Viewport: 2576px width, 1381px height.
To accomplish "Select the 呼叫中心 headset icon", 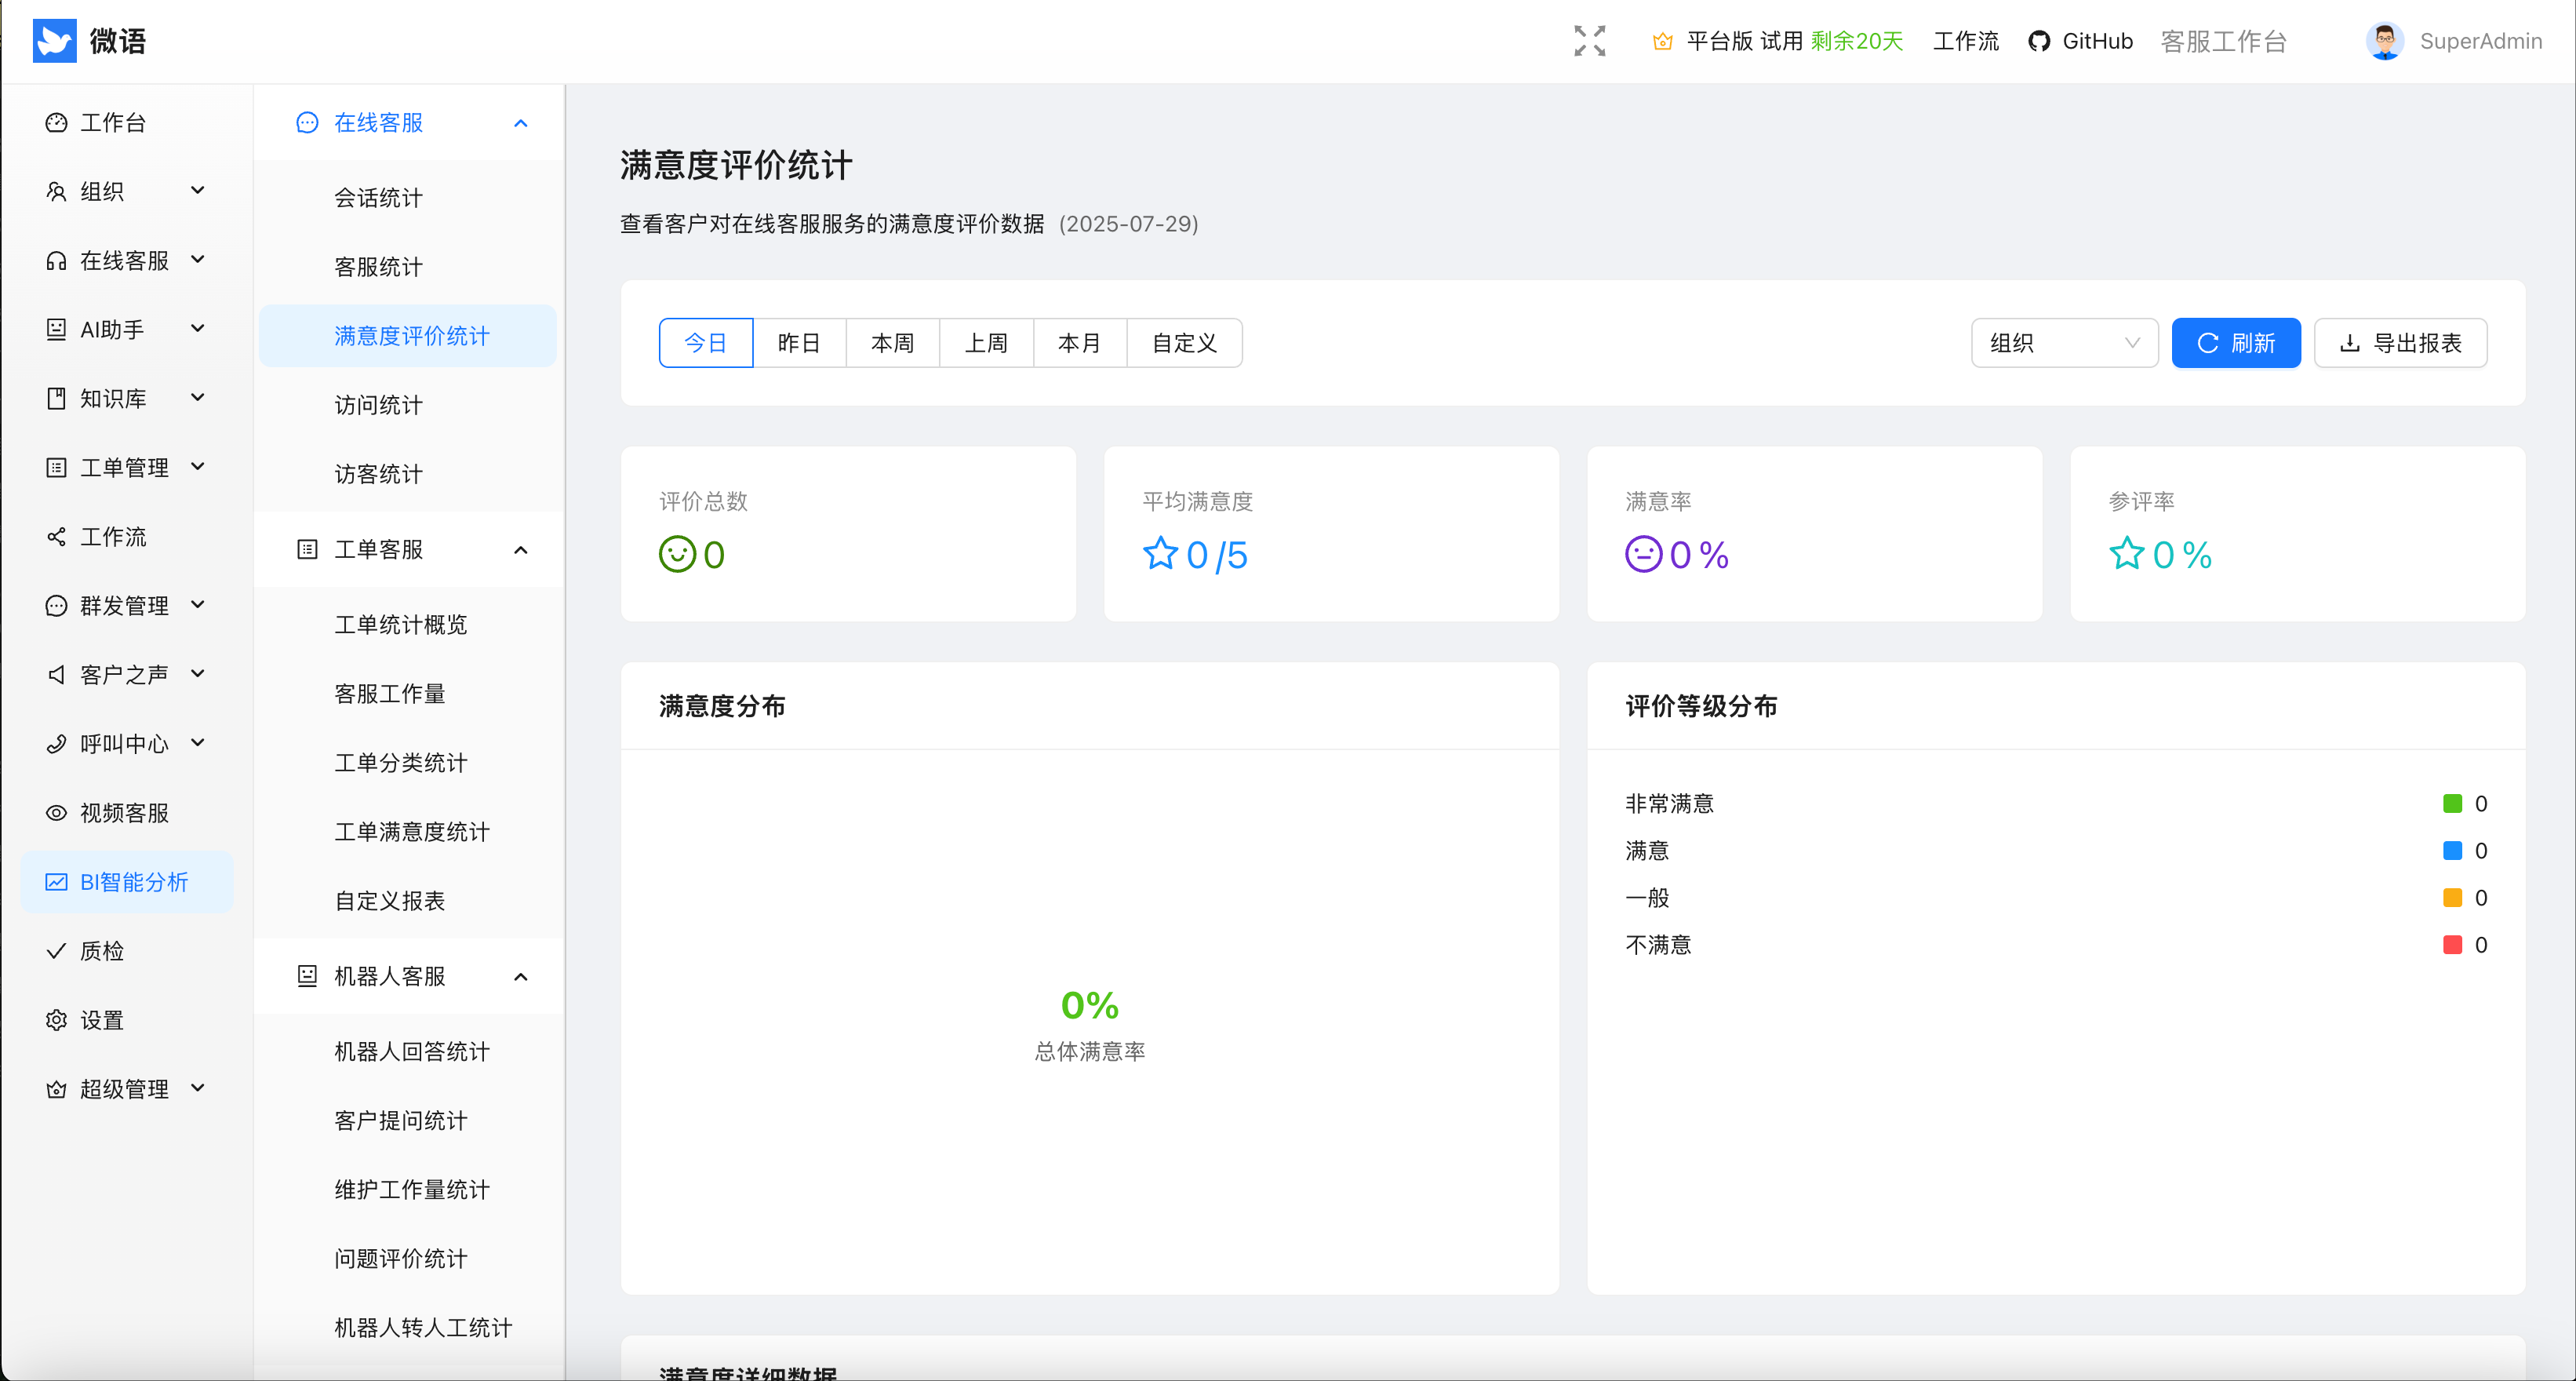I will tap(56, 743).
